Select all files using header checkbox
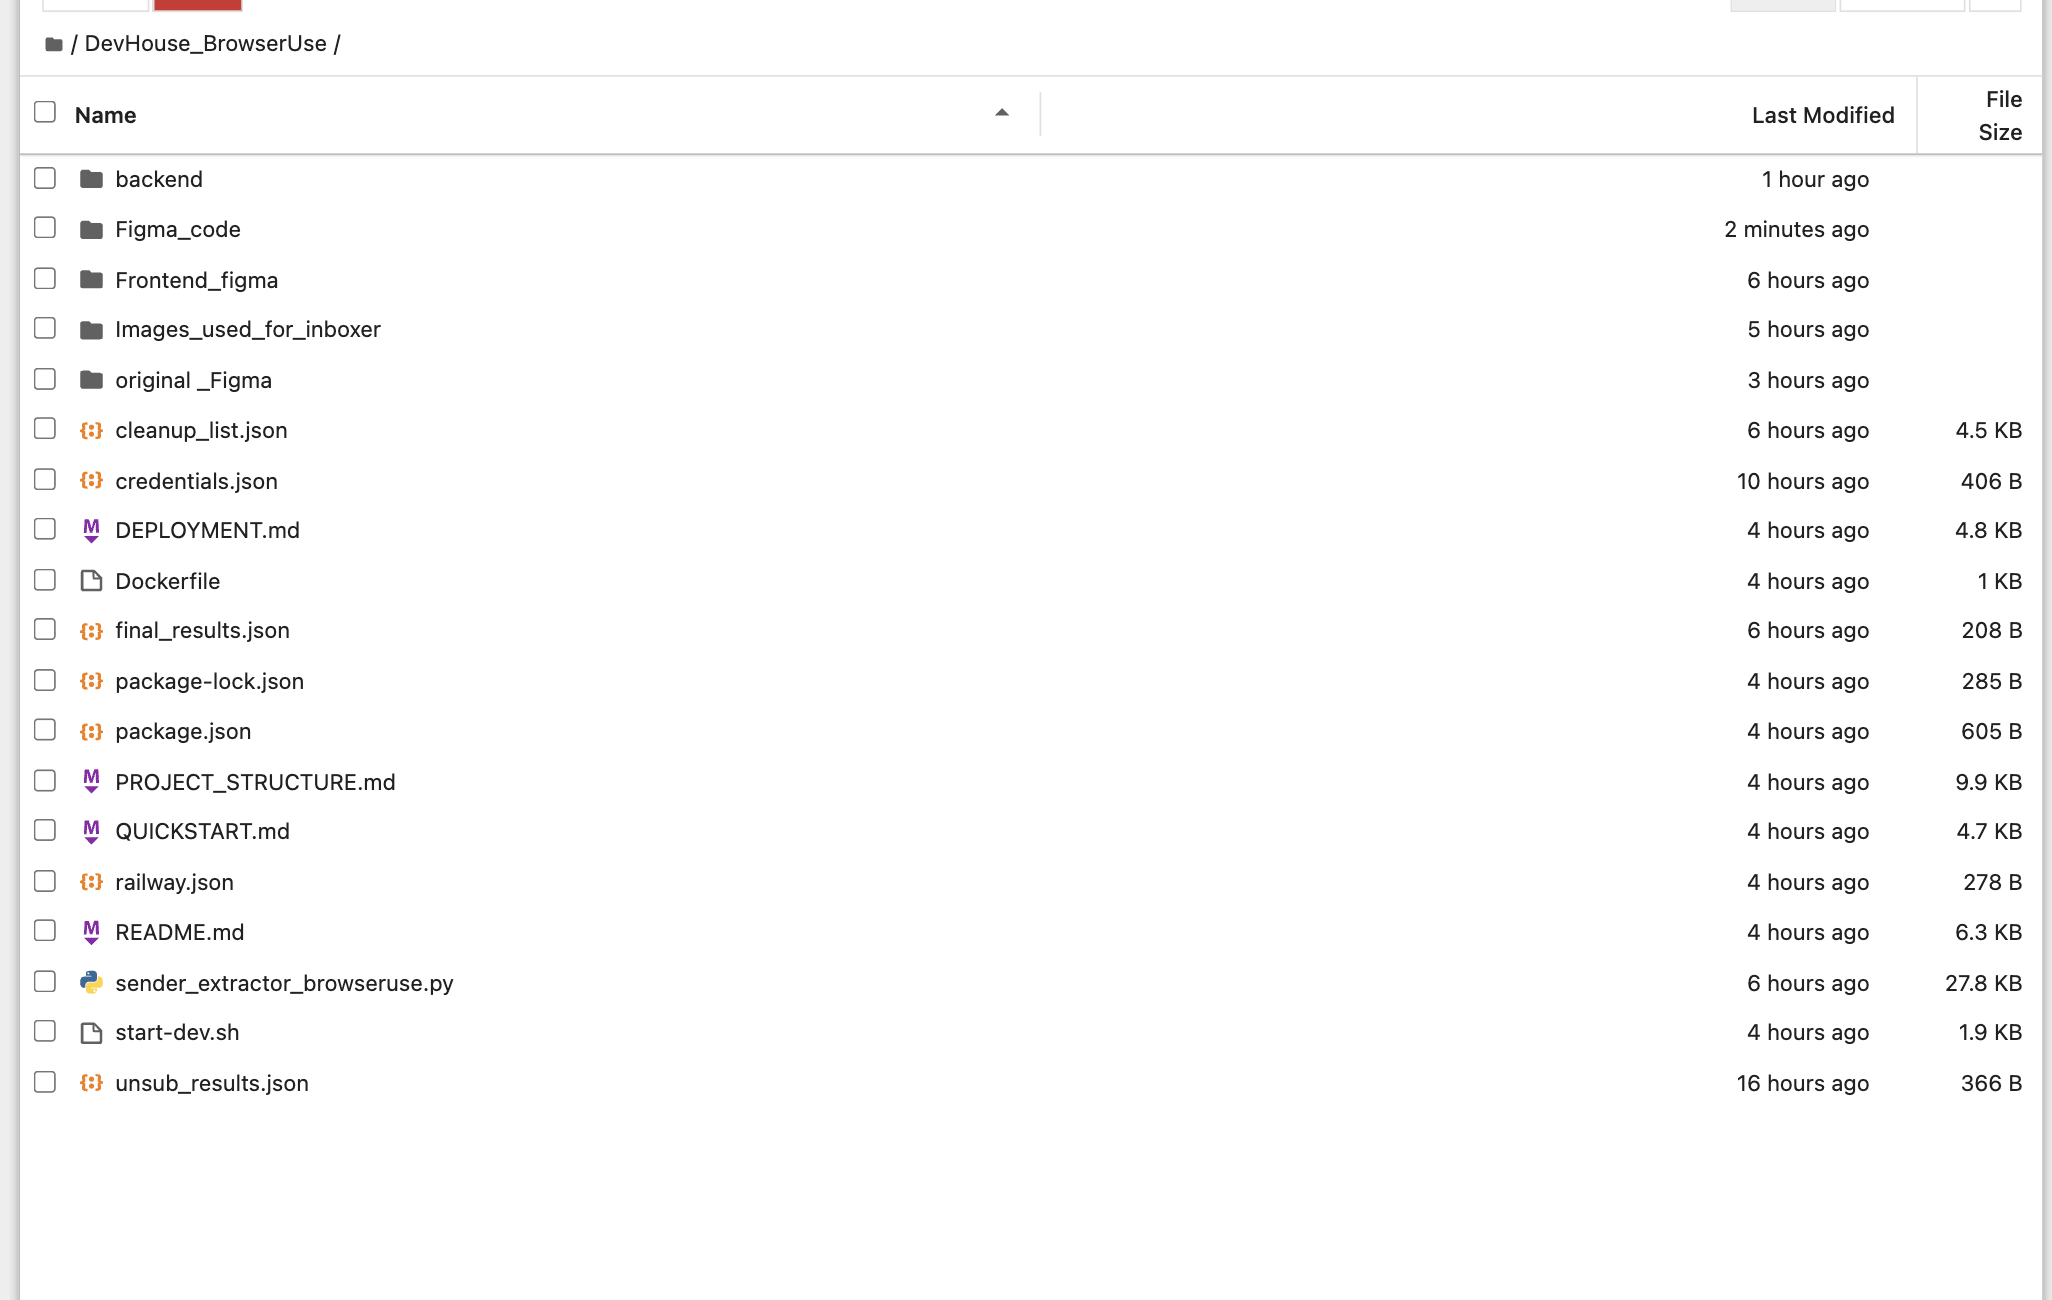This screenshot has height=1300, width=2052. pos(45,112)
